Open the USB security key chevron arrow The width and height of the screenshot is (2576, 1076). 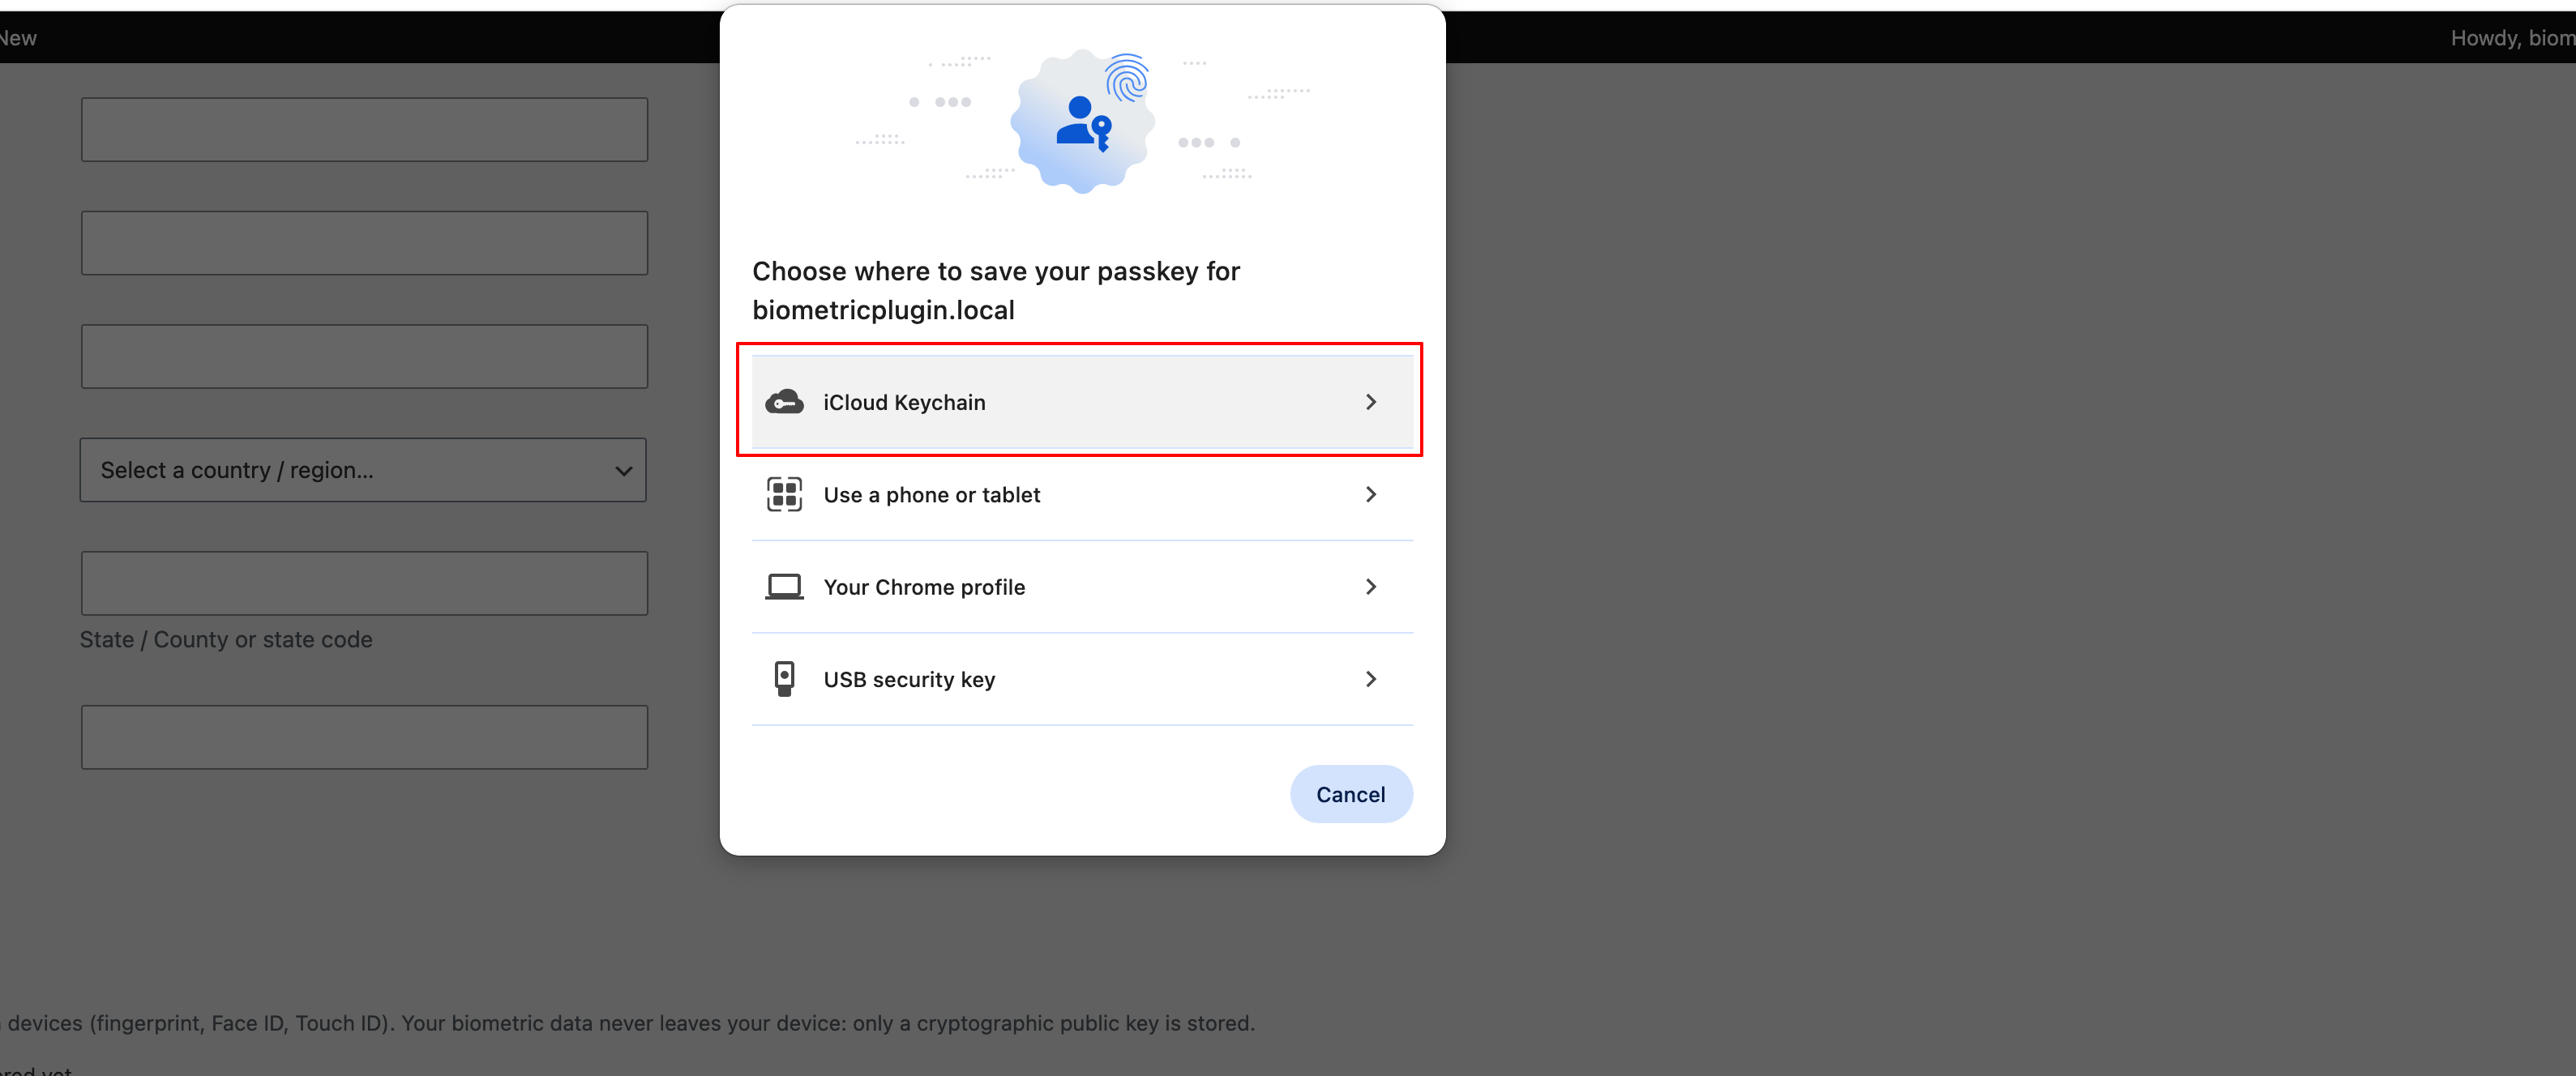(x=1370, y=679)
